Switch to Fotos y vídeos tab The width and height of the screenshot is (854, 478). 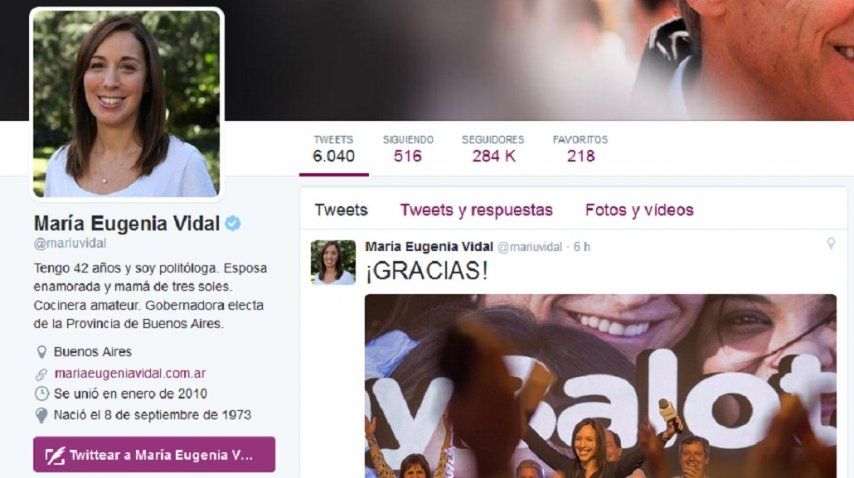tap(639, 210)
